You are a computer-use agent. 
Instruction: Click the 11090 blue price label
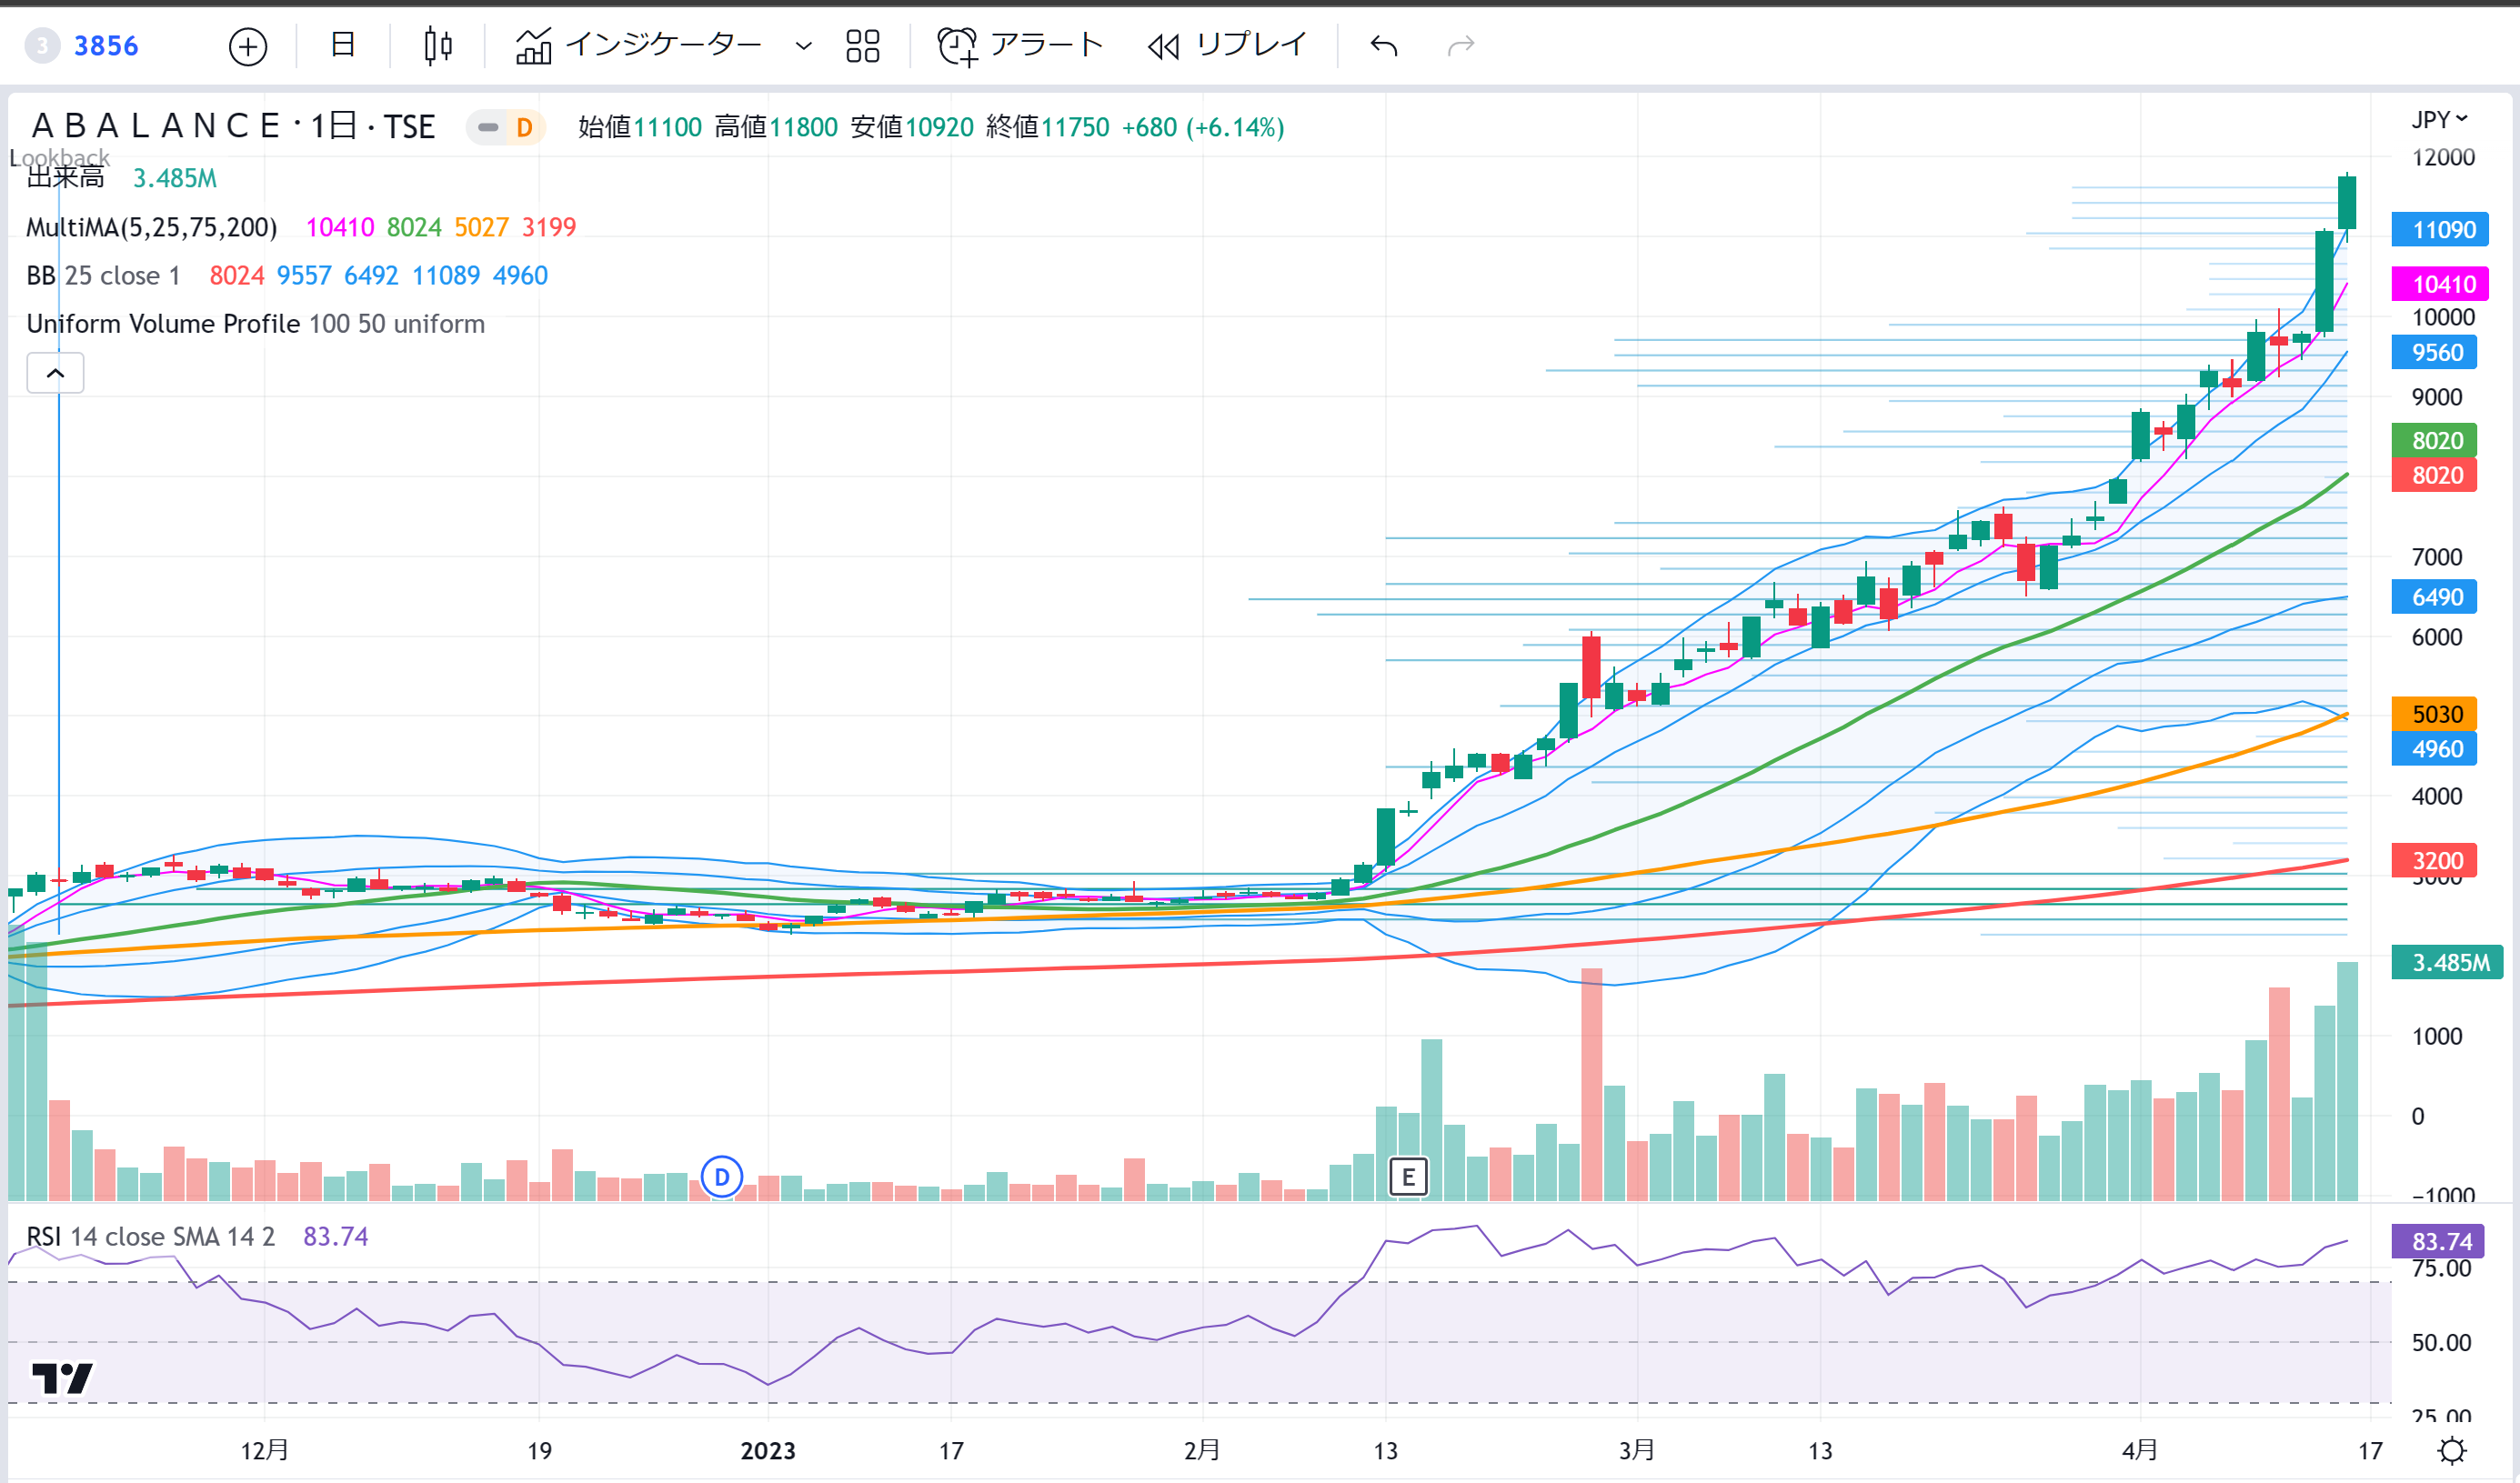coord(2439,230)
